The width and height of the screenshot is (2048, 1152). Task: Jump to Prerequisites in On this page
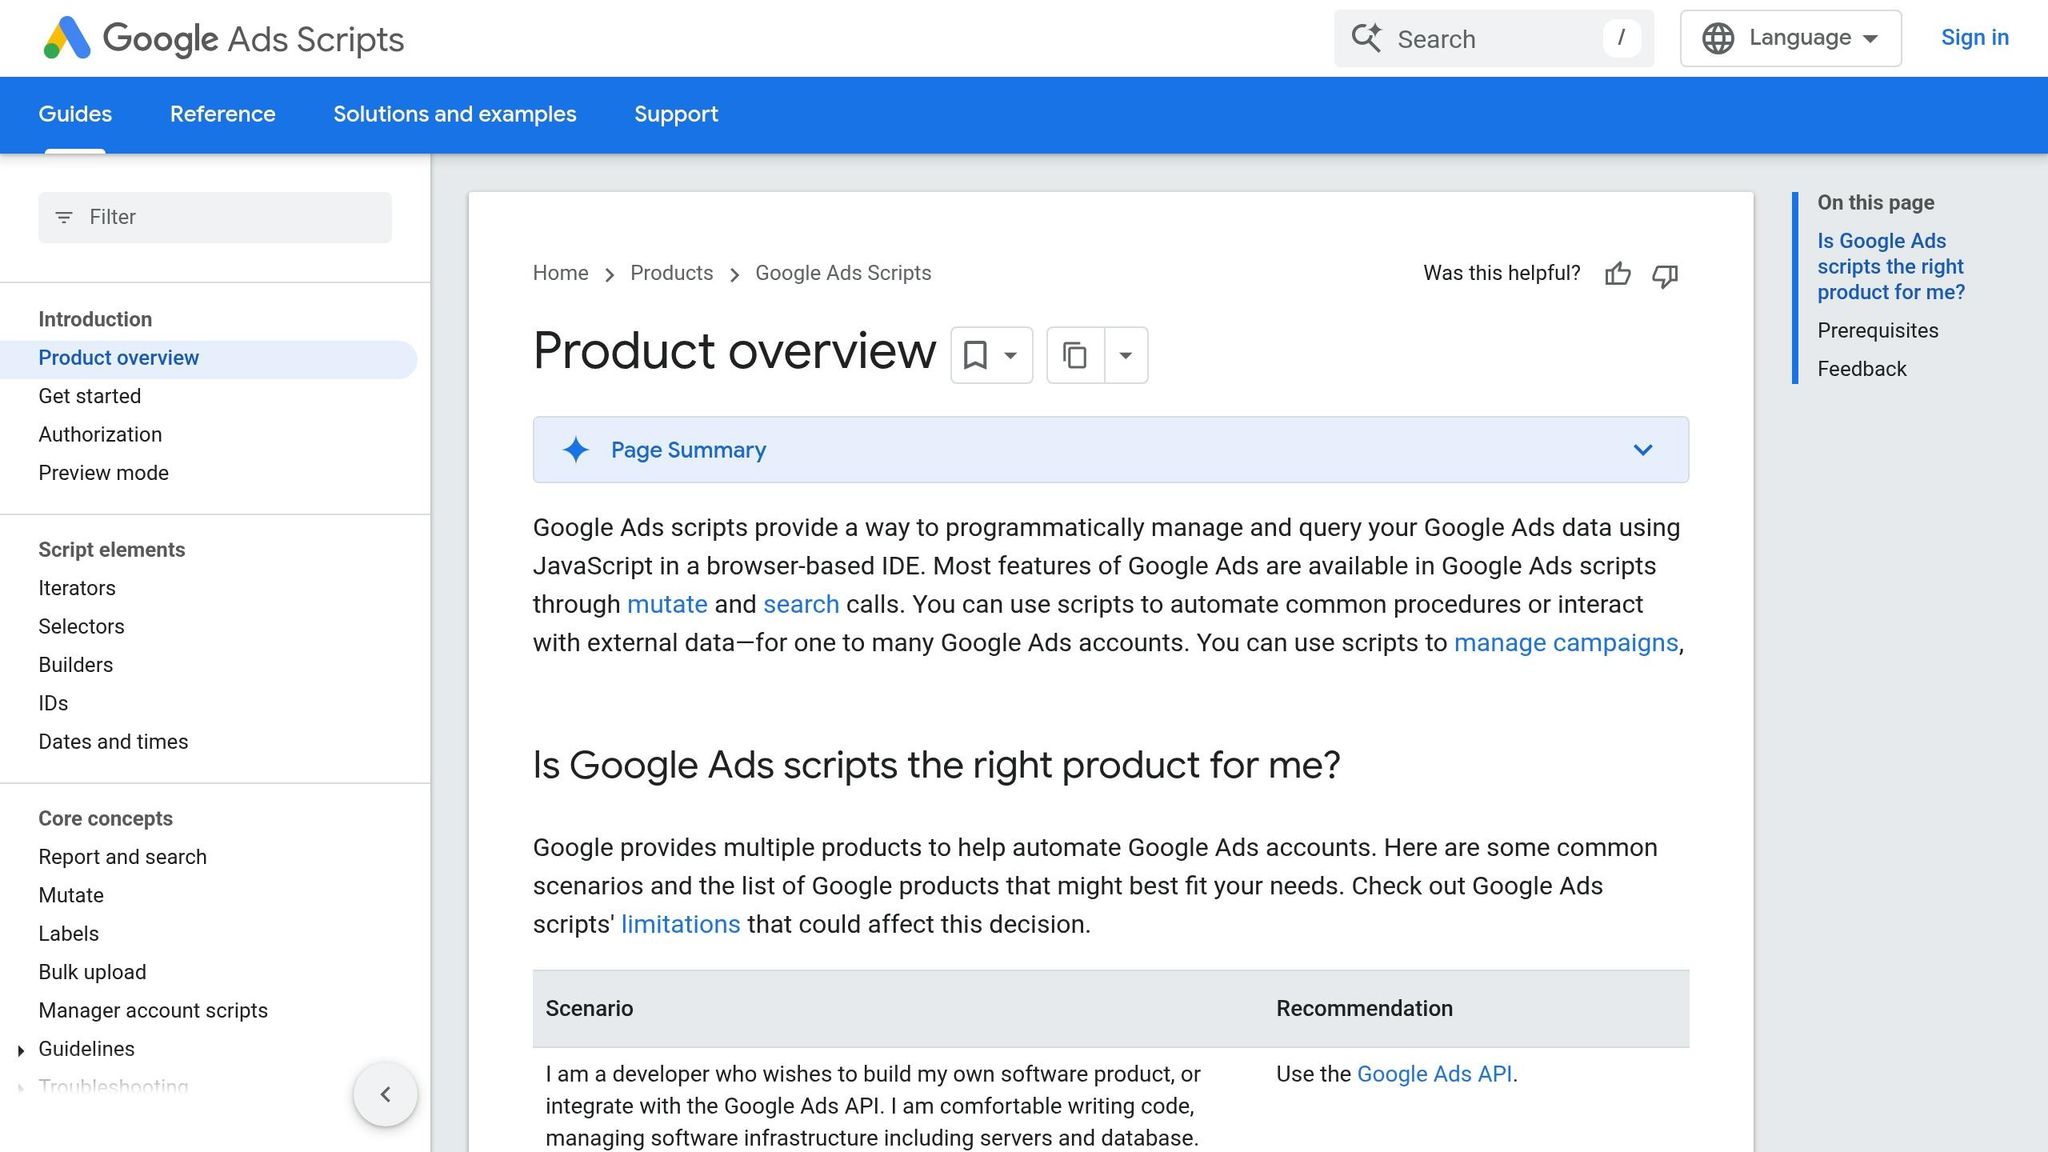[x=1877, y=331]
